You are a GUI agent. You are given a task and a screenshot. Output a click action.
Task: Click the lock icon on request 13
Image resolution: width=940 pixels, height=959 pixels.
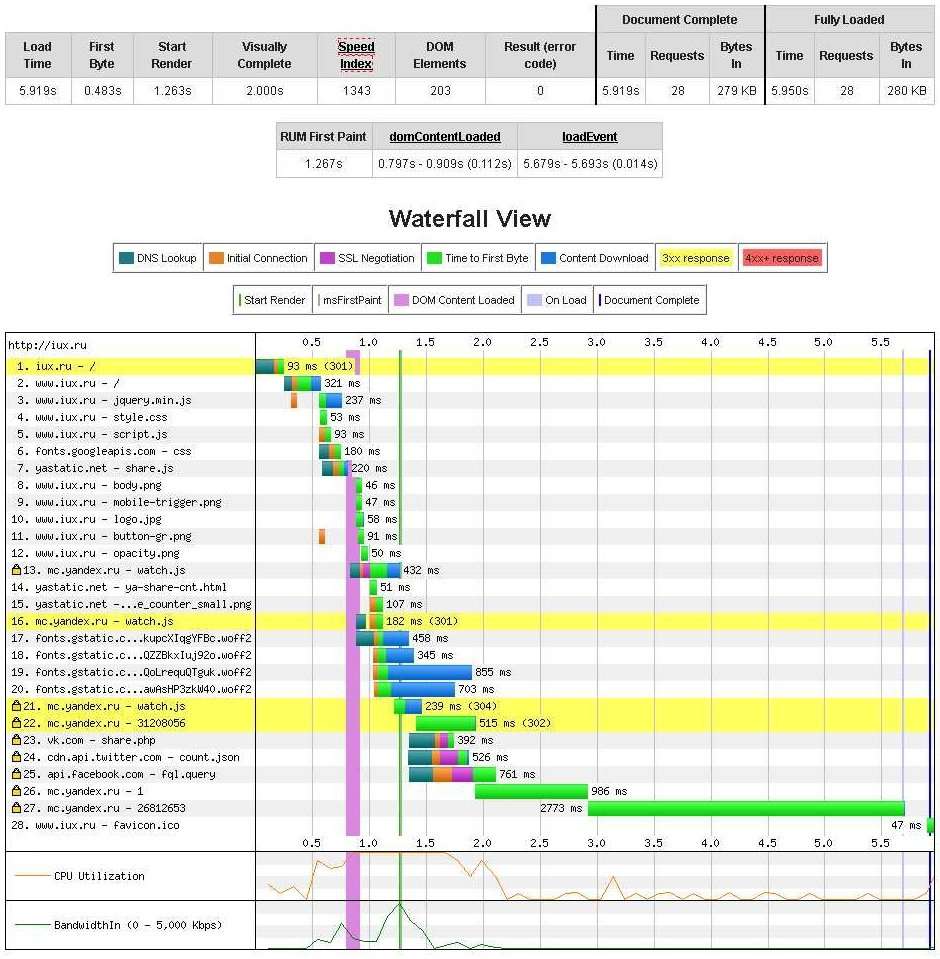[x=17, y=570]
